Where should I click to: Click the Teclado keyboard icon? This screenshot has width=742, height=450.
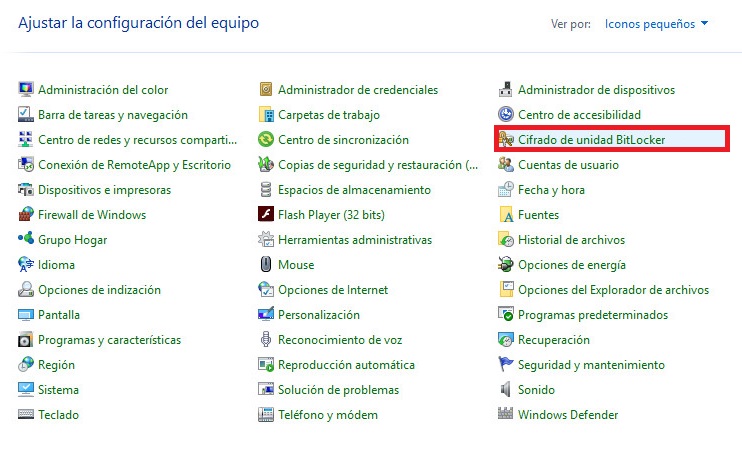(26, 415)
